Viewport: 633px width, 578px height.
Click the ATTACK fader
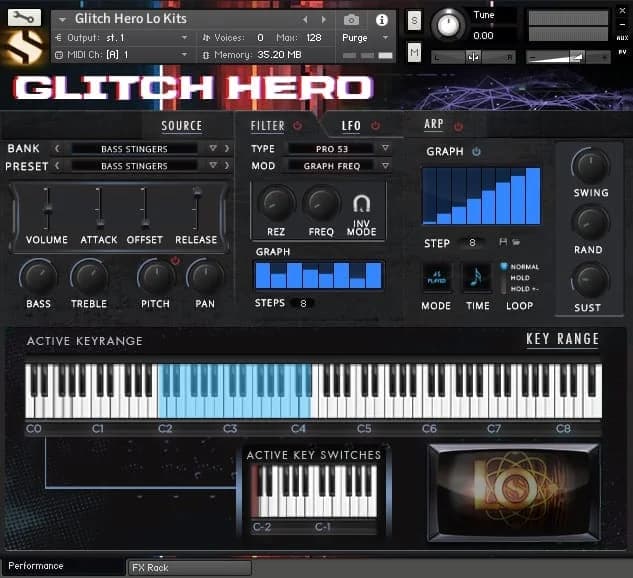tap(99, 209)
